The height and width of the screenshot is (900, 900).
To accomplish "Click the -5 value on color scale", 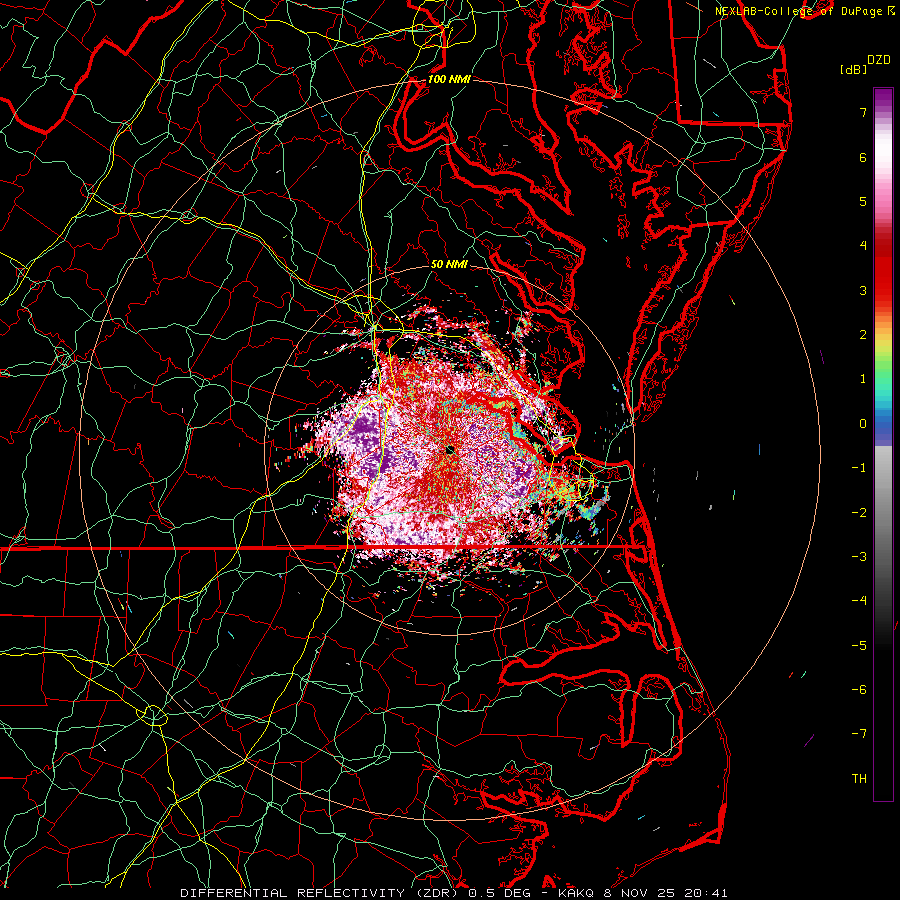I will 859,646.
